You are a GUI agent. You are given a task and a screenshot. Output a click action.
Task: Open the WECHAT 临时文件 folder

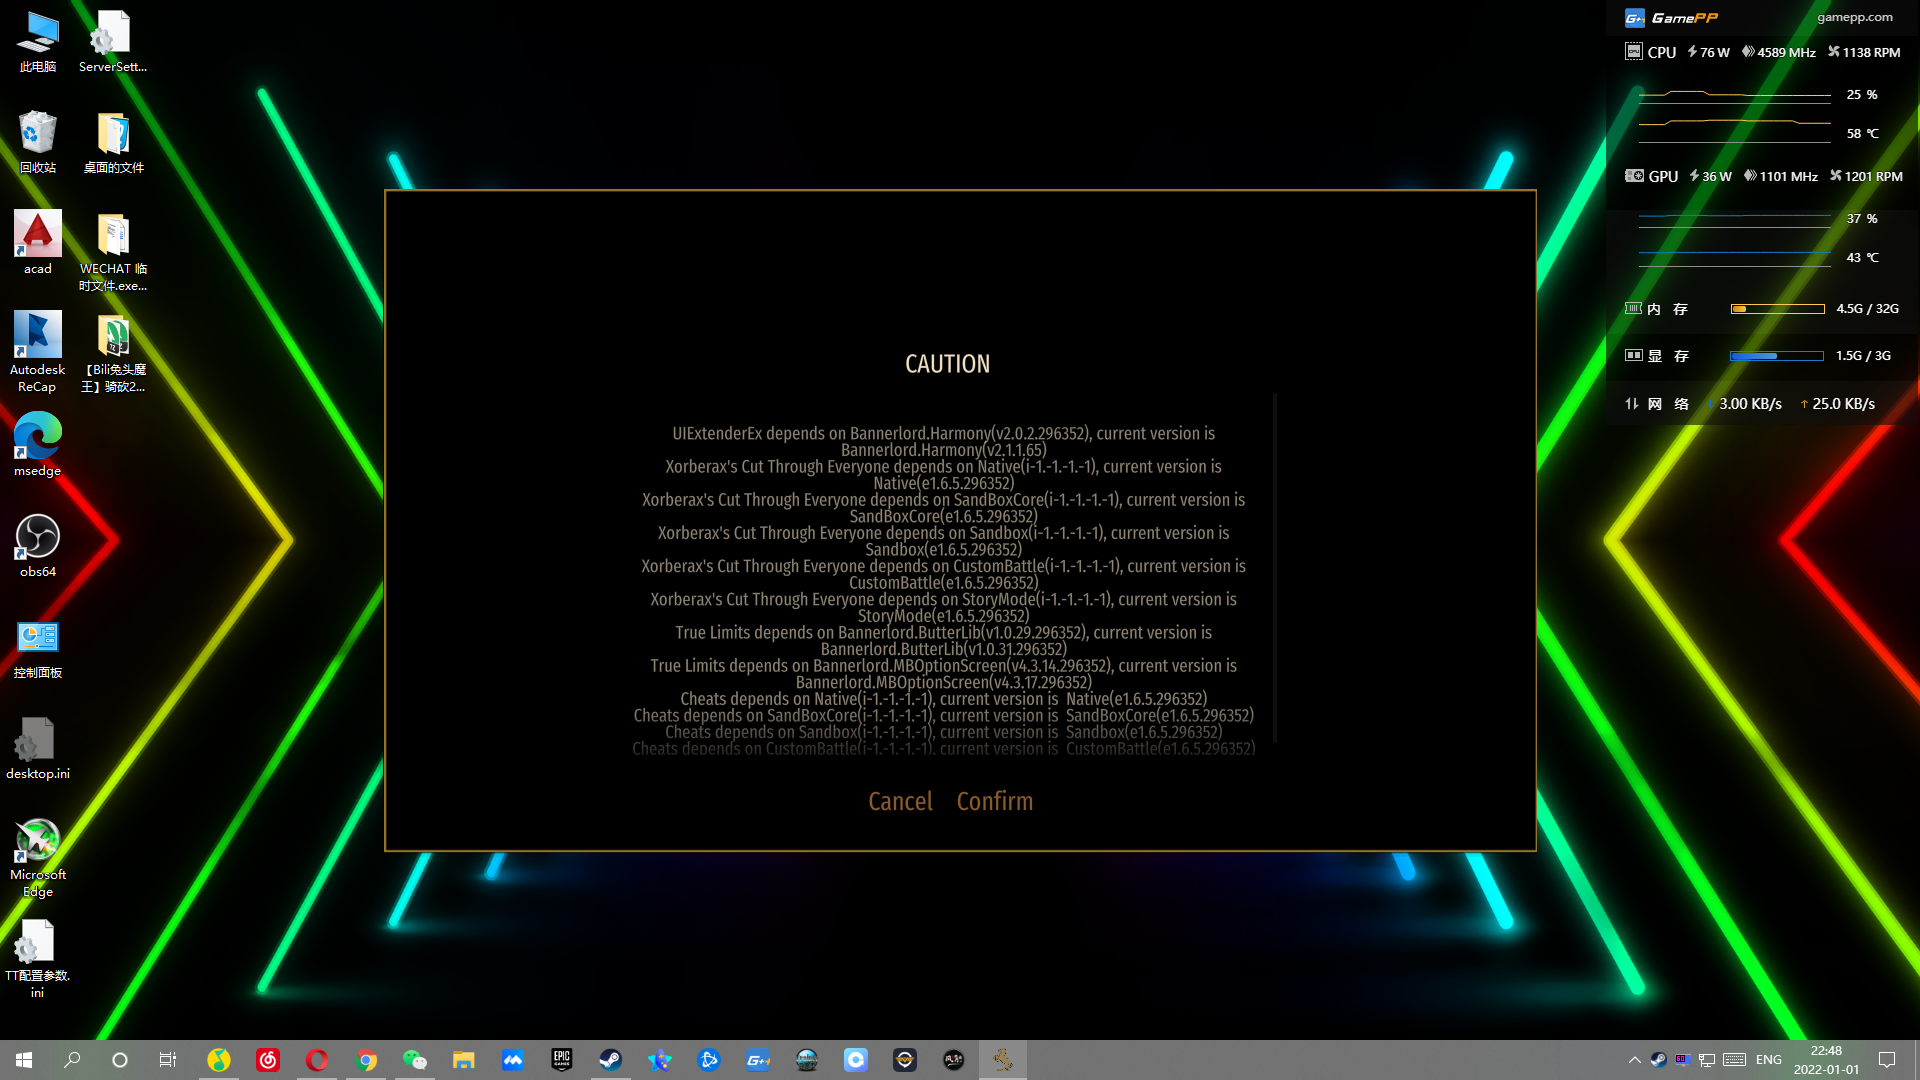point(113,252)
